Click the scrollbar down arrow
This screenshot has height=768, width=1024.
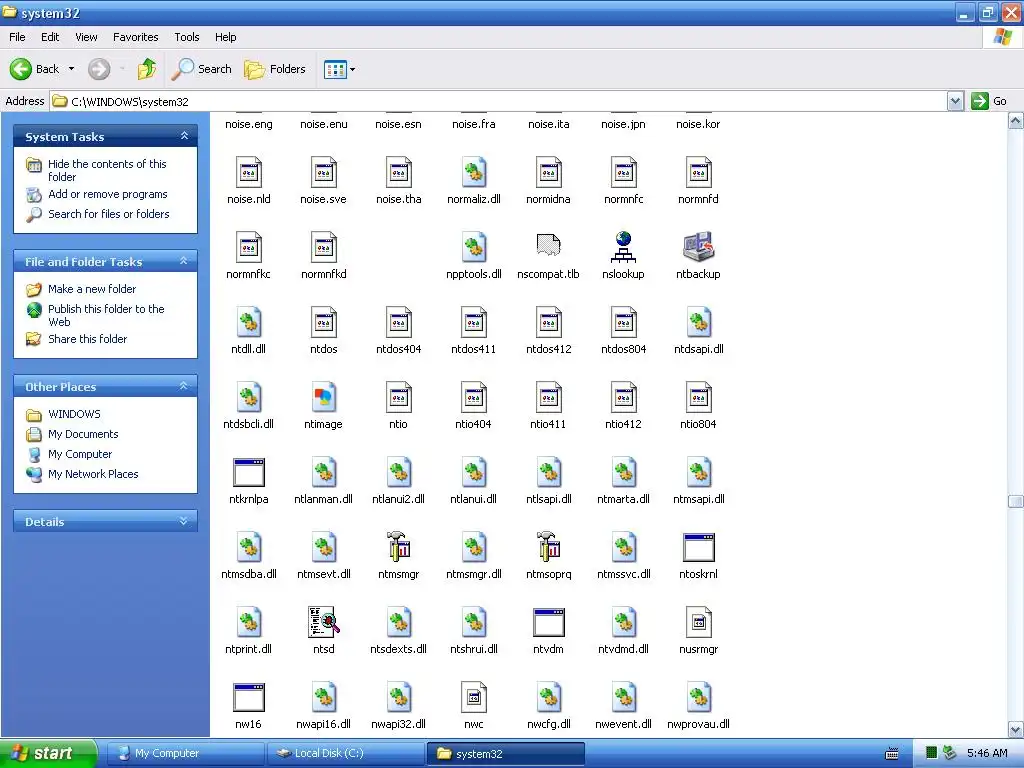click(x=1016, y=729)
